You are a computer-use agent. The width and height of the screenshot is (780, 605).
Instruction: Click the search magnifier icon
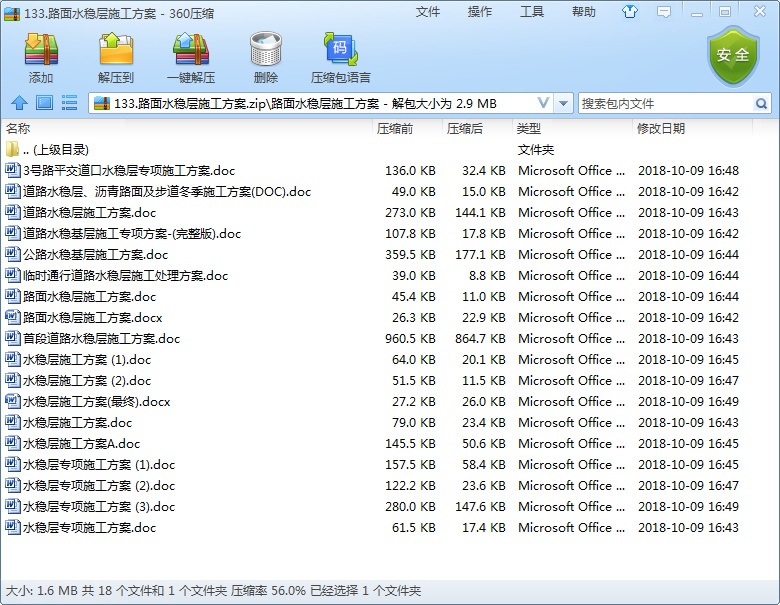(761, 103)
